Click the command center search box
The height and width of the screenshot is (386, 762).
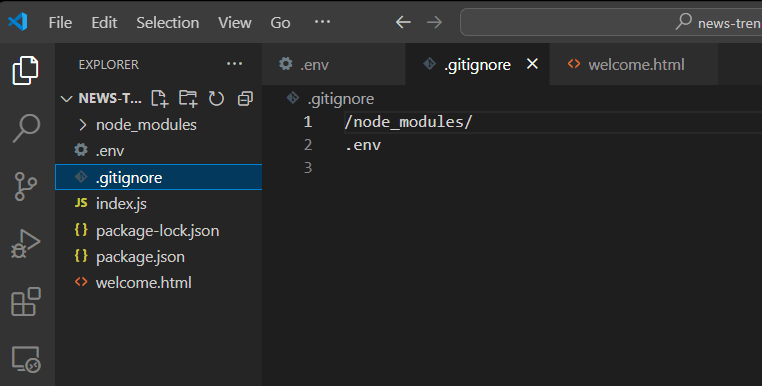pos(611,22)
